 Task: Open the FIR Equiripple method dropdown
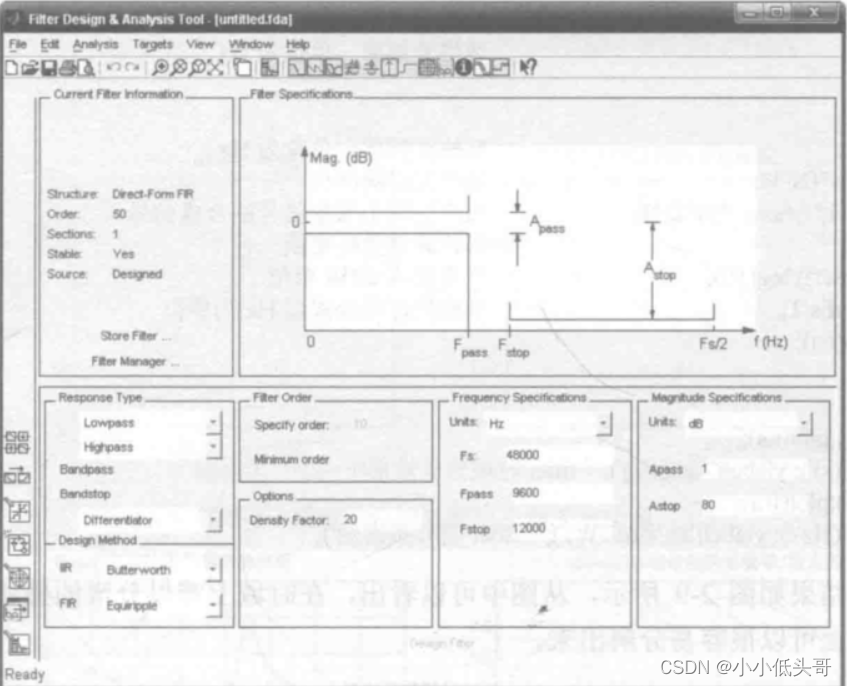[213, 604]
